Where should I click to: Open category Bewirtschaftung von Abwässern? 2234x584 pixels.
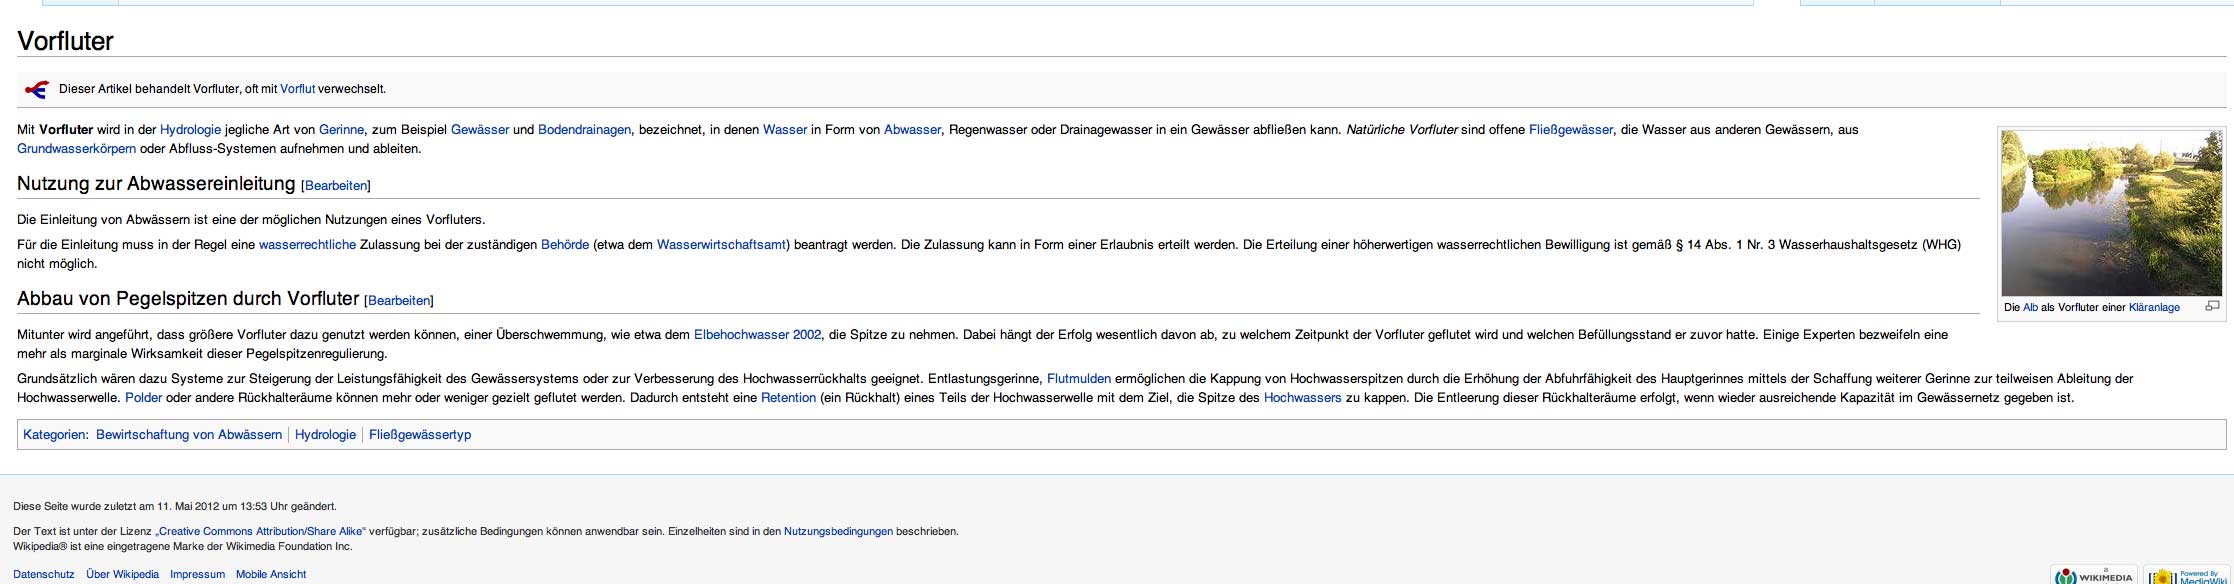coord(189,435)
